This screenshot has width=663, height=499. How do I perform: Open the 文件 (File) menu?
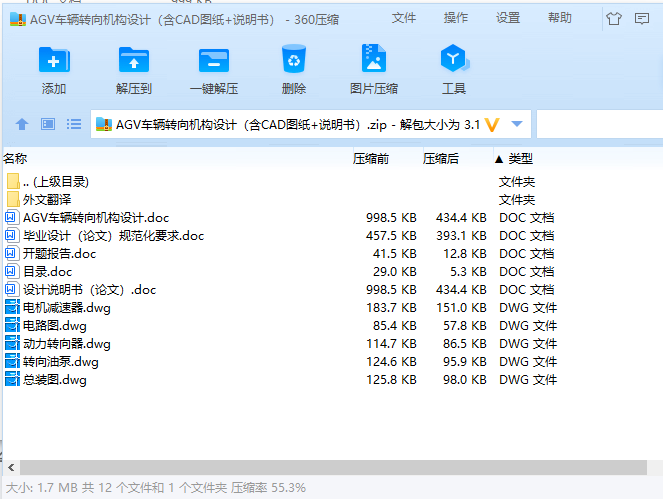[x=404, y=18]
